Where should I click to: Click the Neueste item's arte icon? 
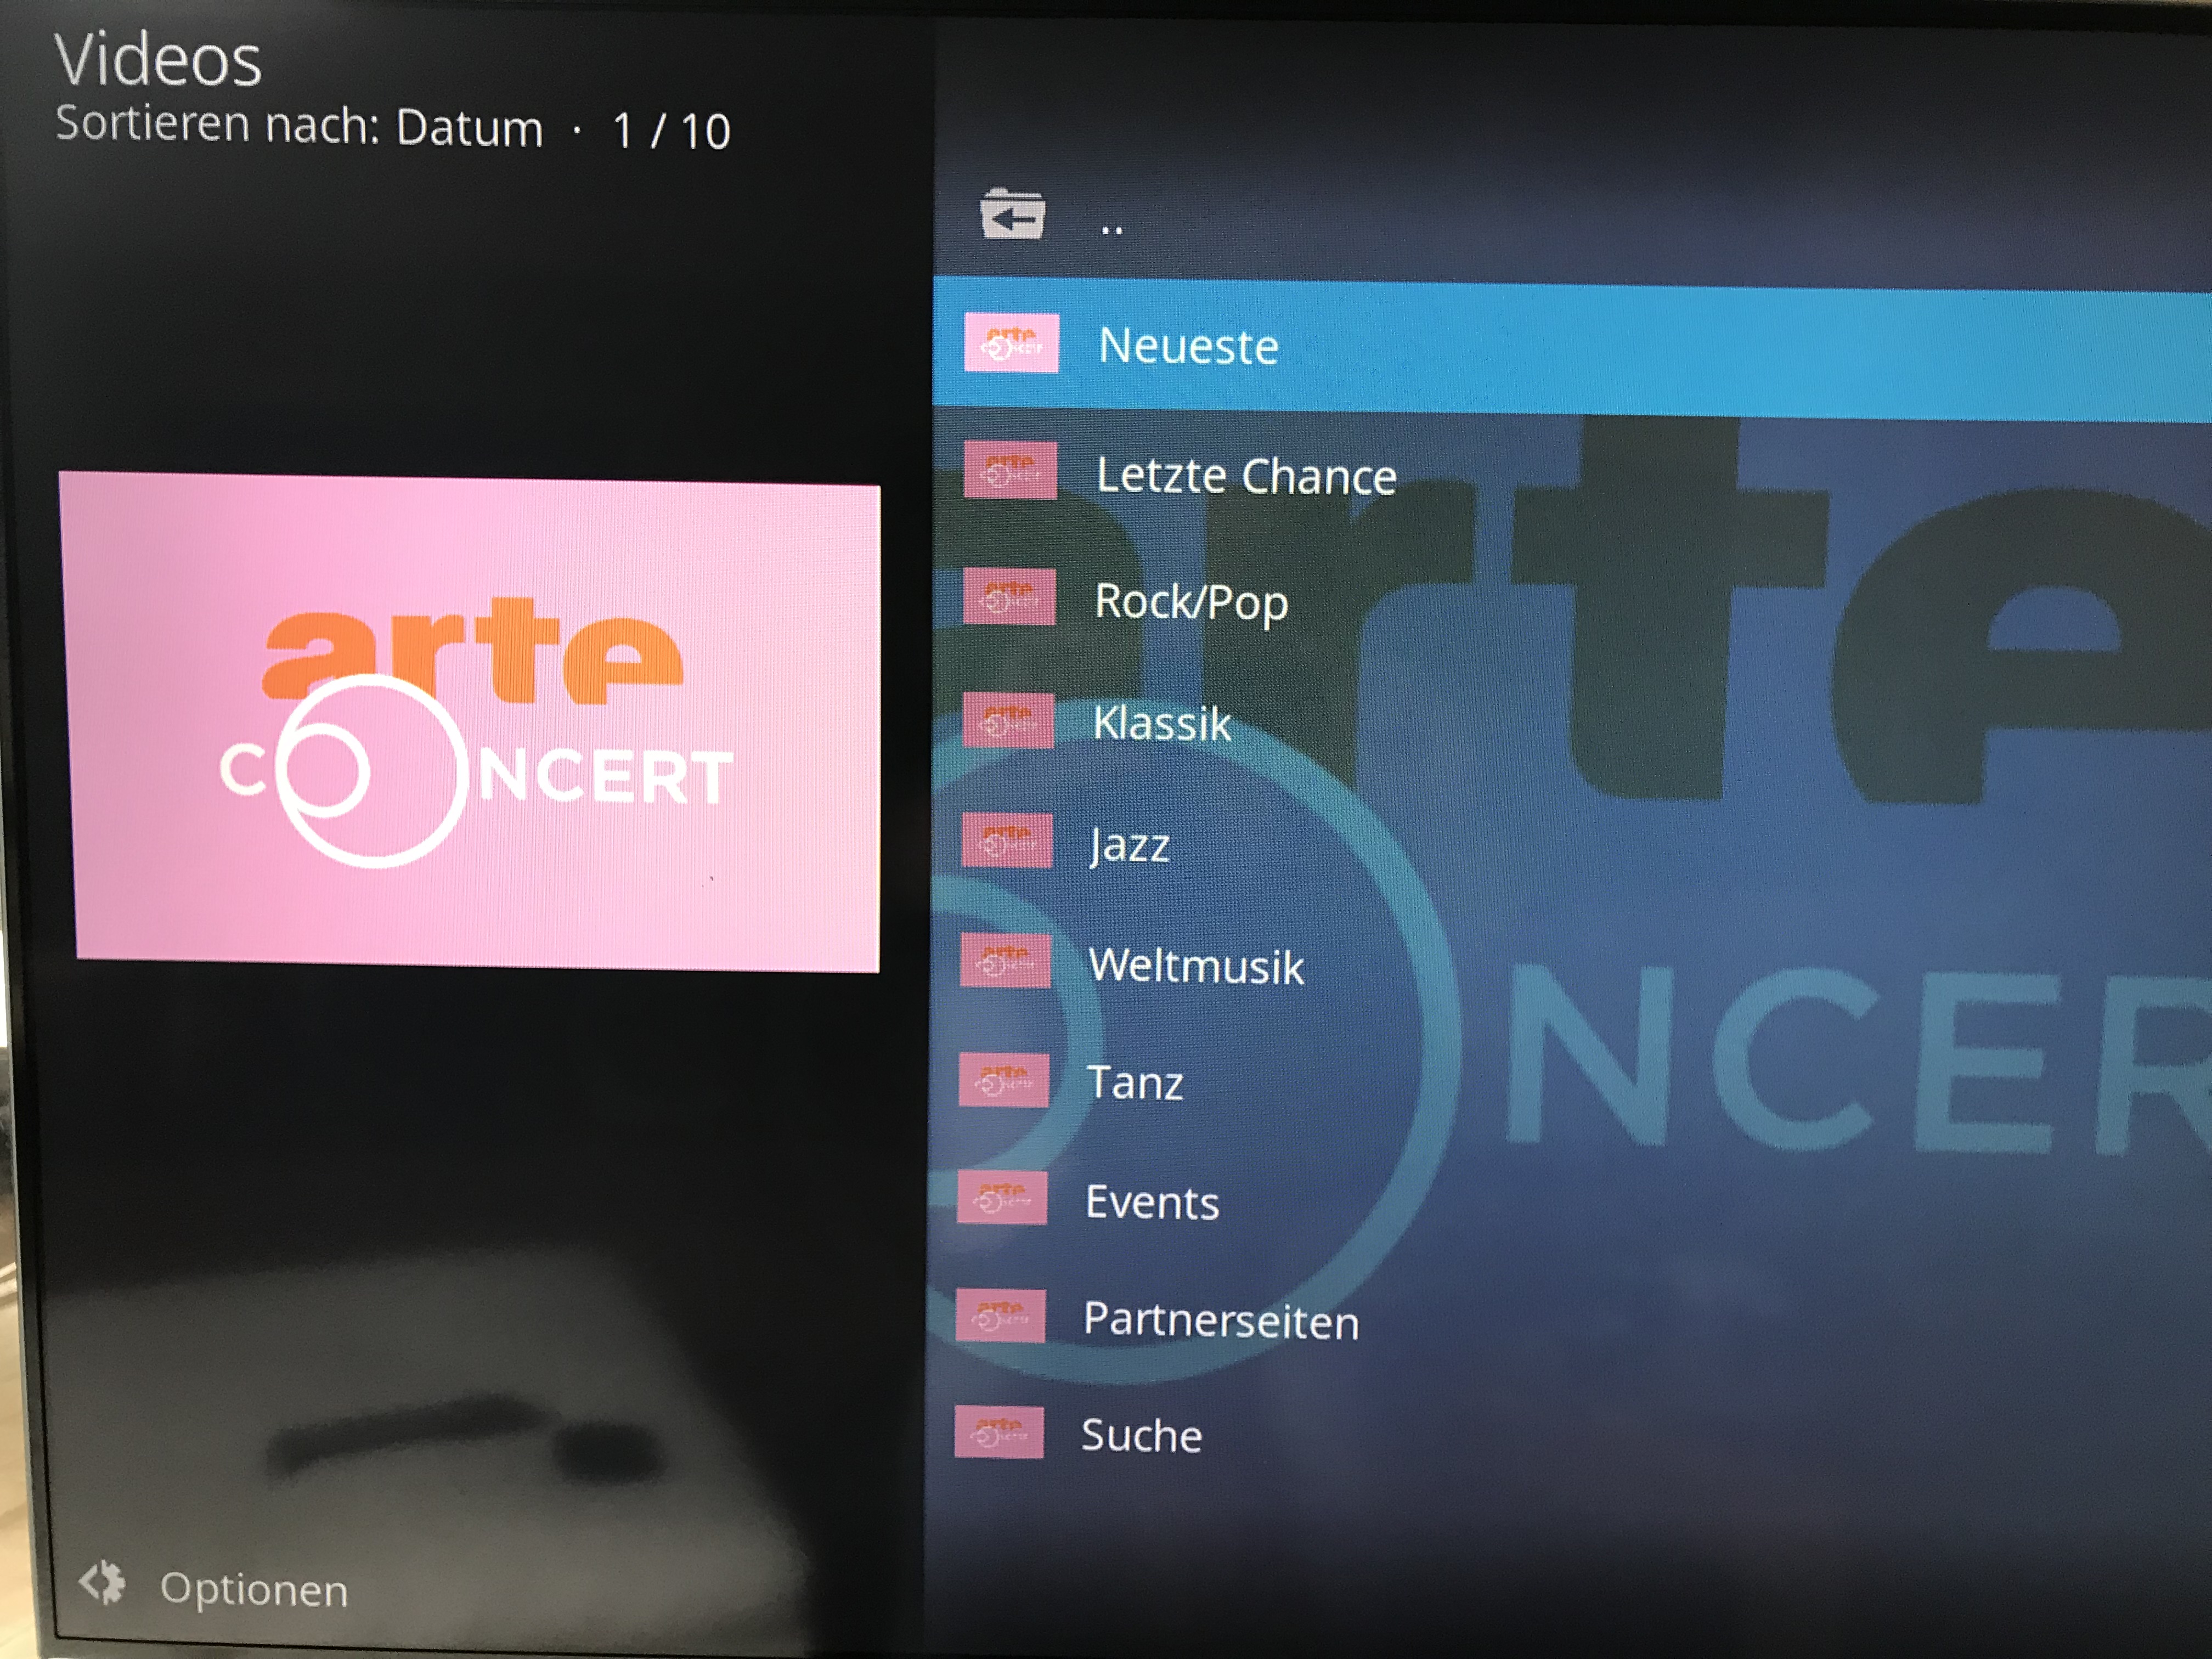point(1011,343)
